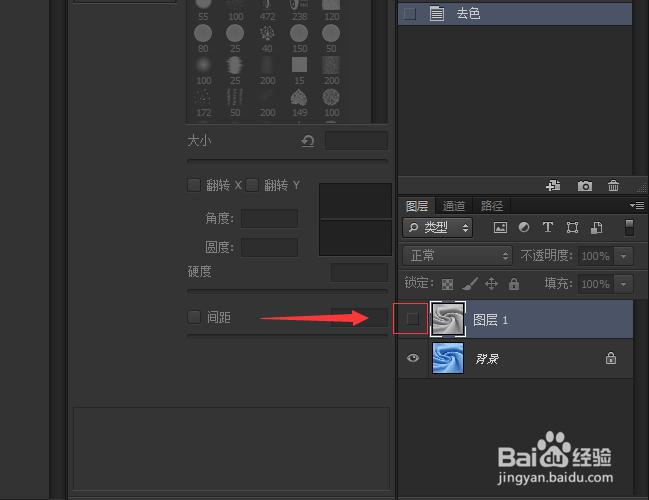The width and height of the screenshot is (649, 500).
Task: Lock all padlock icon in lock row
Action: [514, 284]
